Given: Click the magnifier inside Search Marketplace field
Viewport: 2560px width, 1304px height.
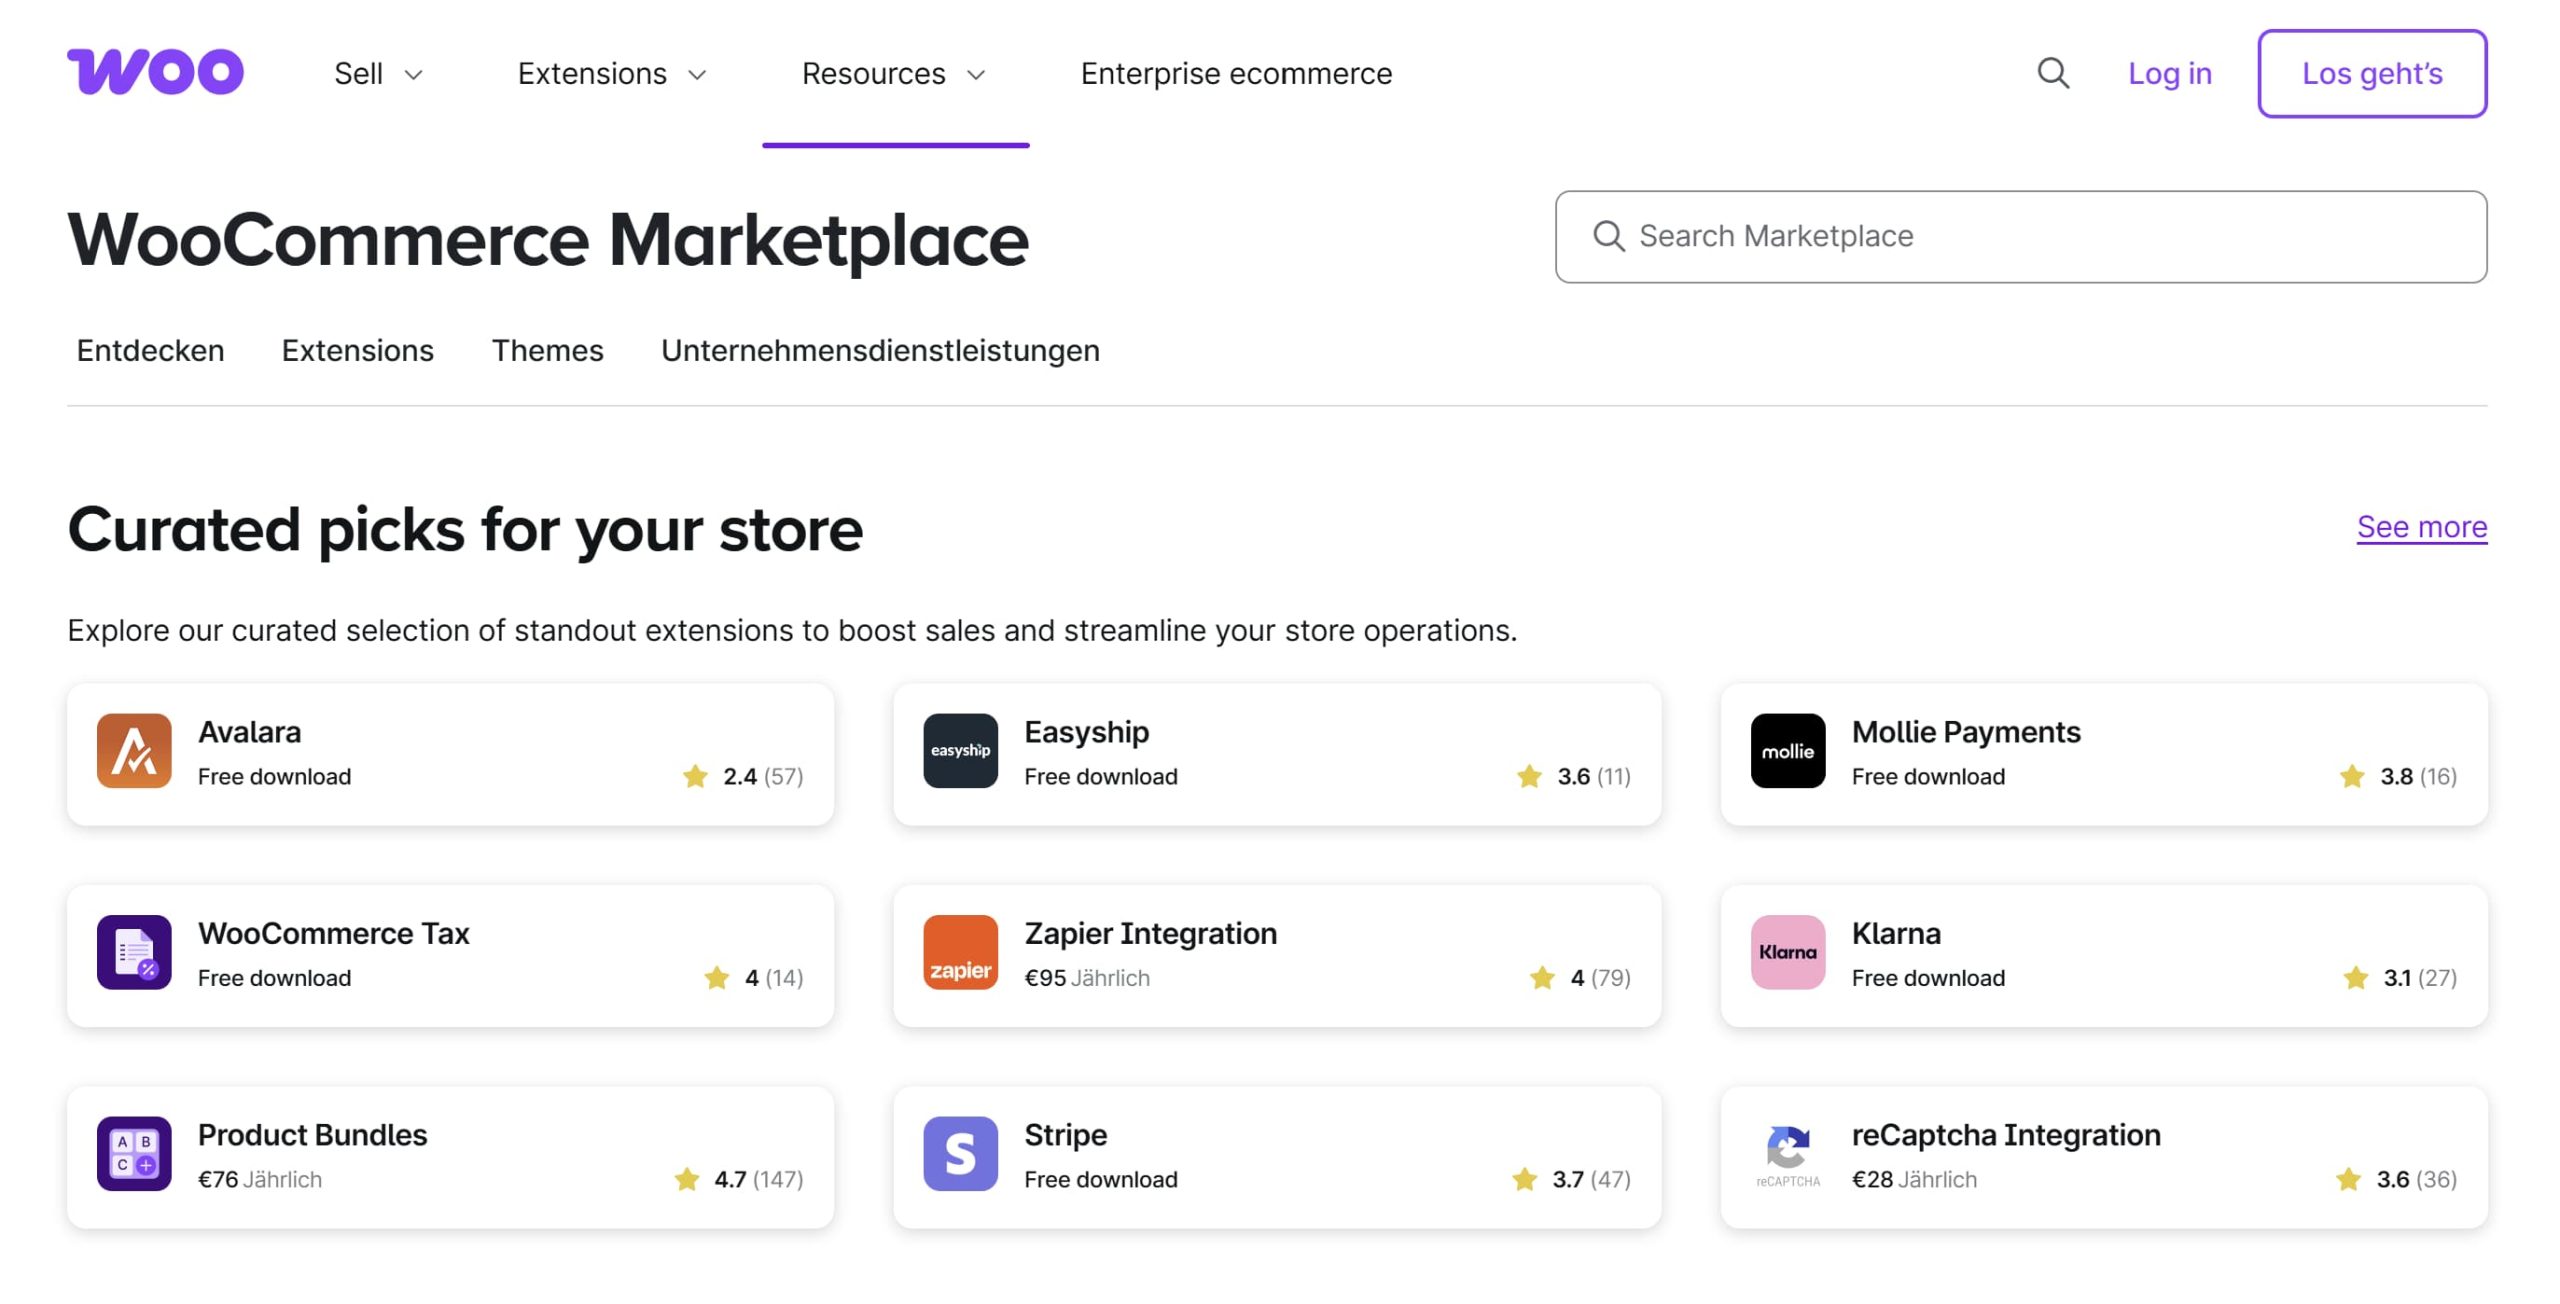Looking at the screenshot, I should (1608, 236).
